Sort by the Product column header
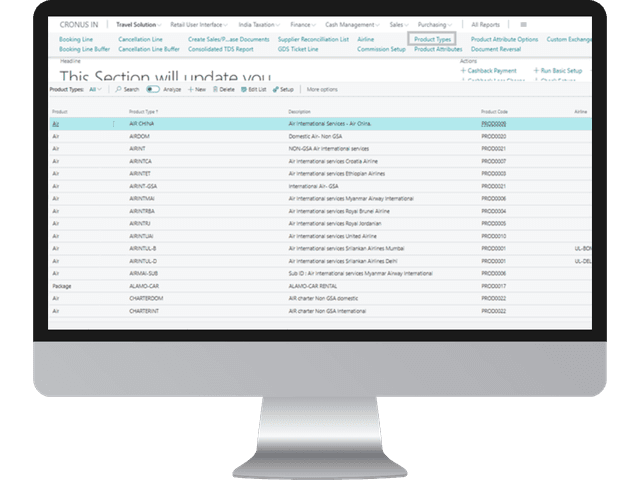Viewport: 640px width, 480px height. point(60,112)
